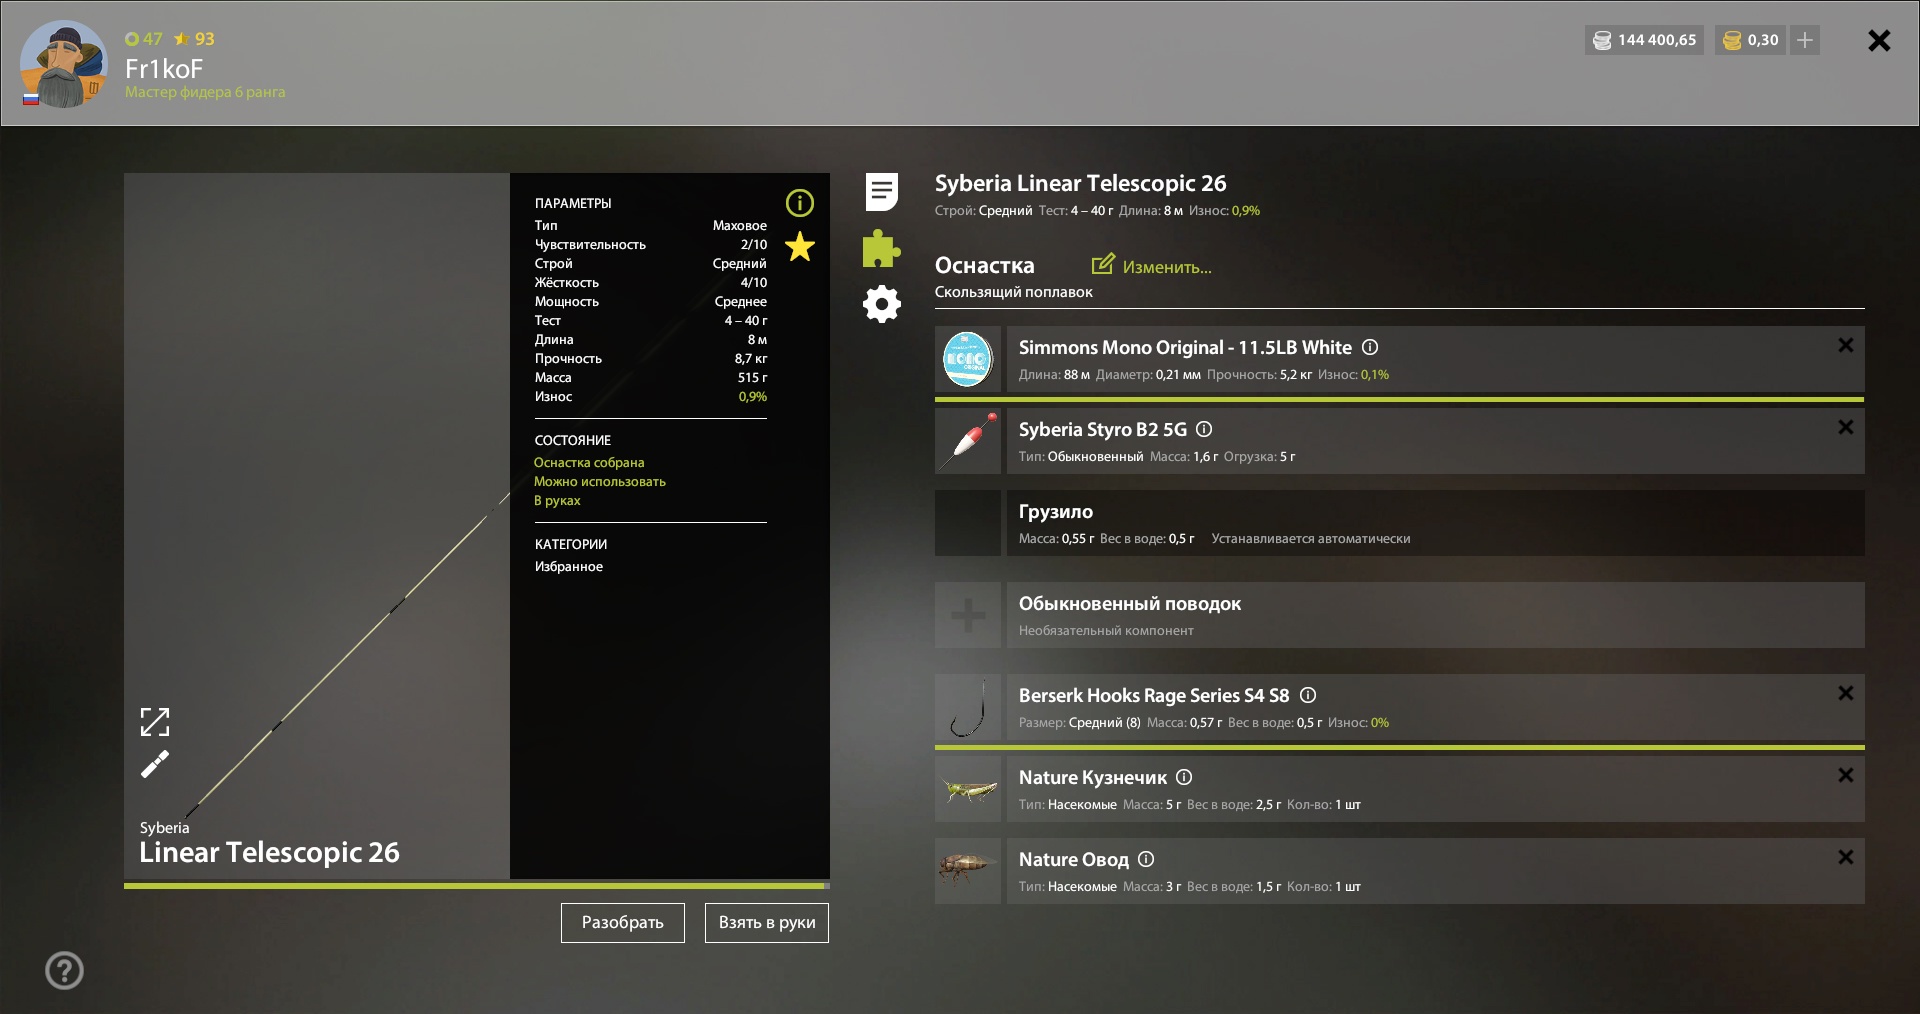The height and width of the screenshot is (1014, 1920).
Task: Remove the Simmons Mono Original line
Action: point(1846,345)
